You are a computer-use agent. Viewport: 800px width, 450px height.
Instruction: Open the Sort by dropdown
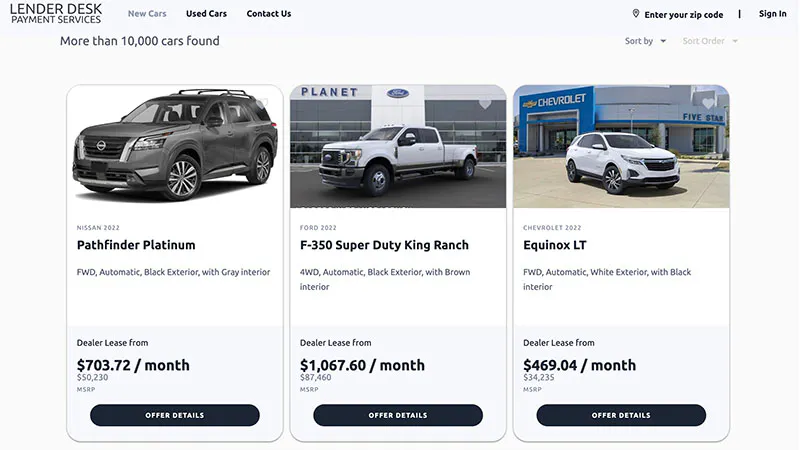point(646,41)
